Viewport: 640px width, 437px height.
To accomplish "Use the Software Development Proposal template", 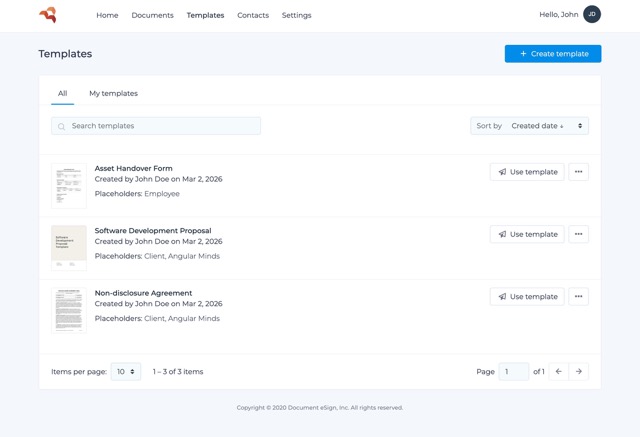I will coord(527,234).
